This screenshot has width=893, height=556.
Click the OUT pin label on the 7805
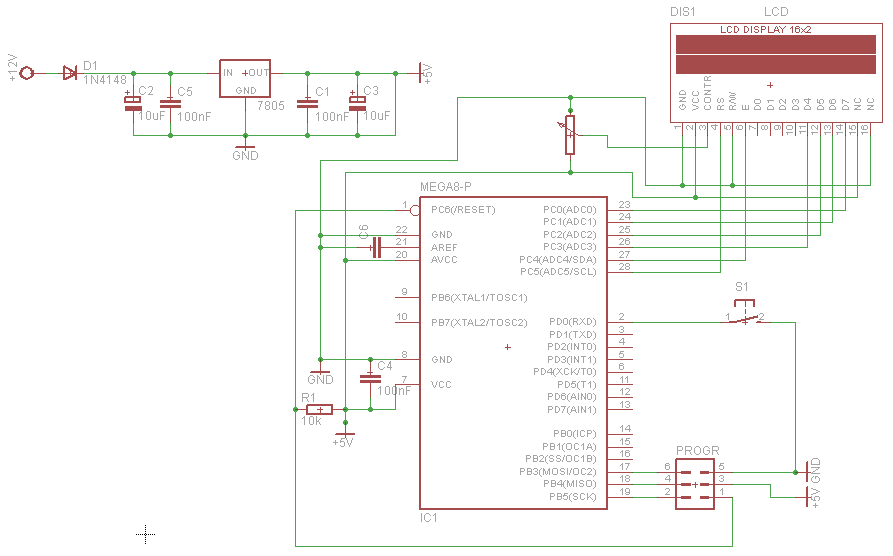click(259, 73)
